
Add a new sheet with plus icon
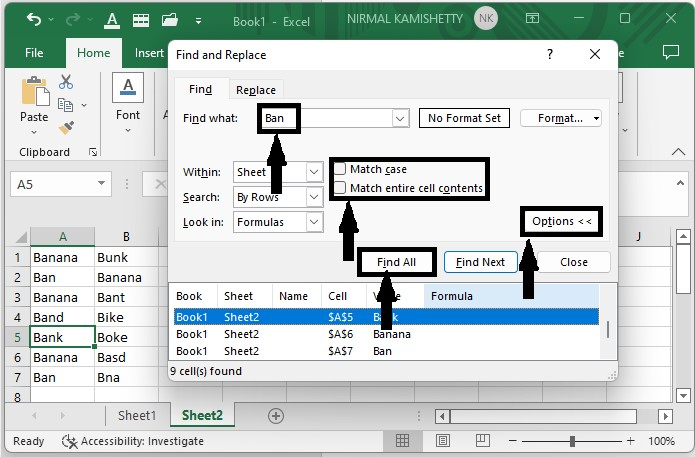pyautogui.click(x=276, y=416)
